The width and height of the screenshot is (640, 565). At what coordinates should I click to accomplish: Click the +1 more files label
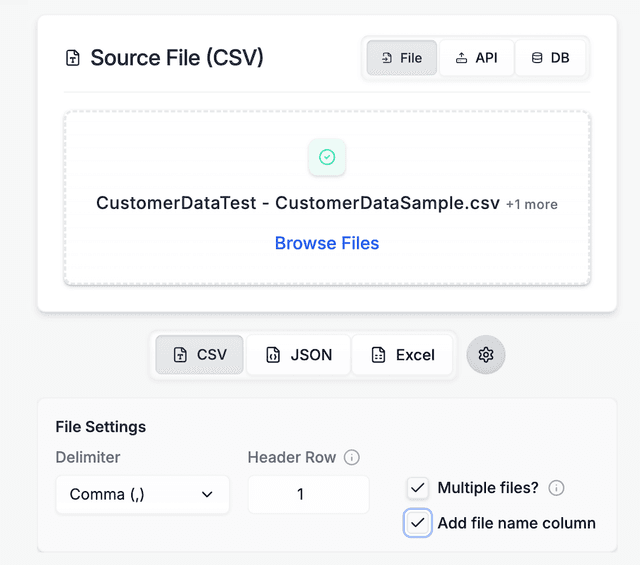pos(532,204)
